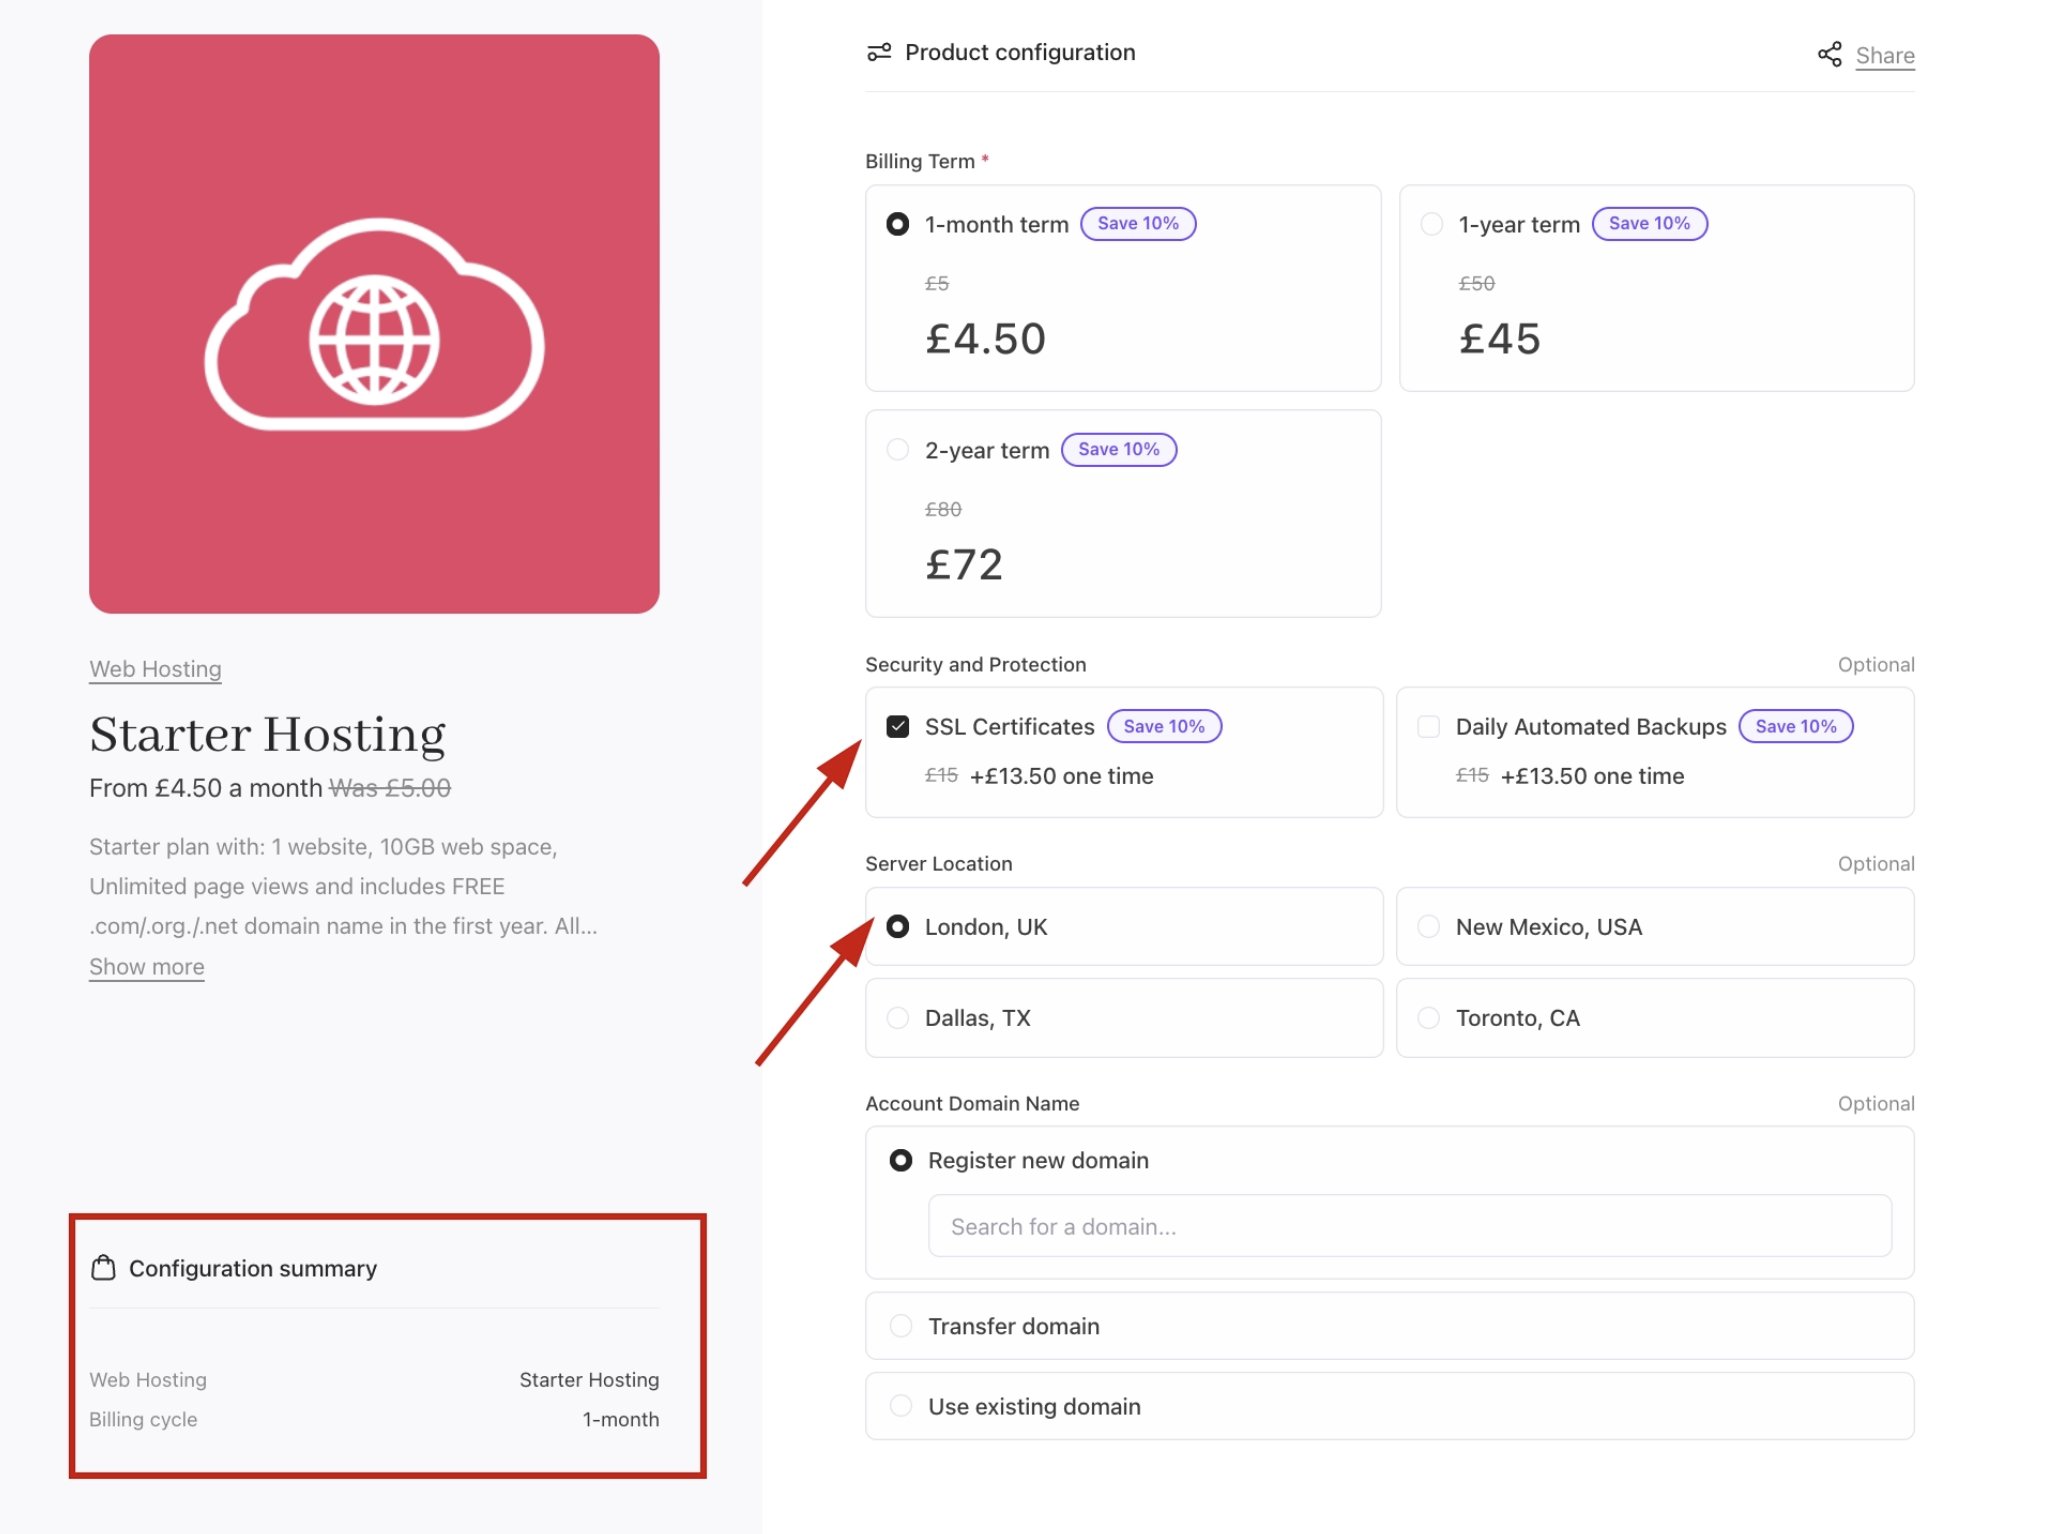This screenshot has height=1534, width=2062.
Task: Click the Product configuration title
Action: [1020, 52]
